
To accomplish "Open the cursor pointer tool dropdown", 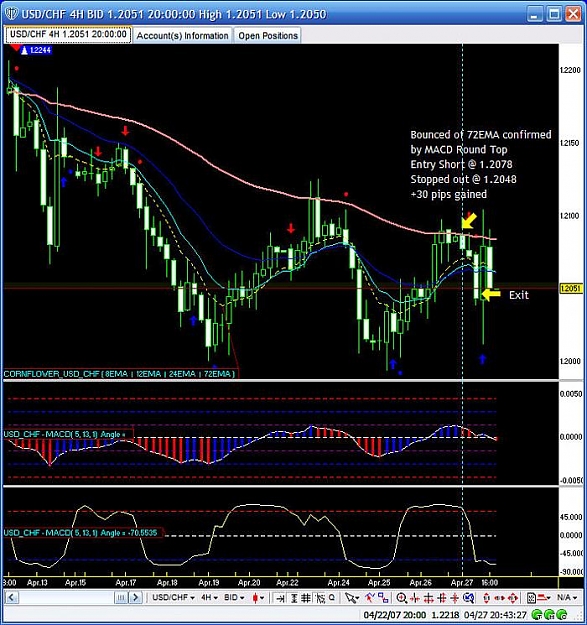I will [x=352, y=598].
